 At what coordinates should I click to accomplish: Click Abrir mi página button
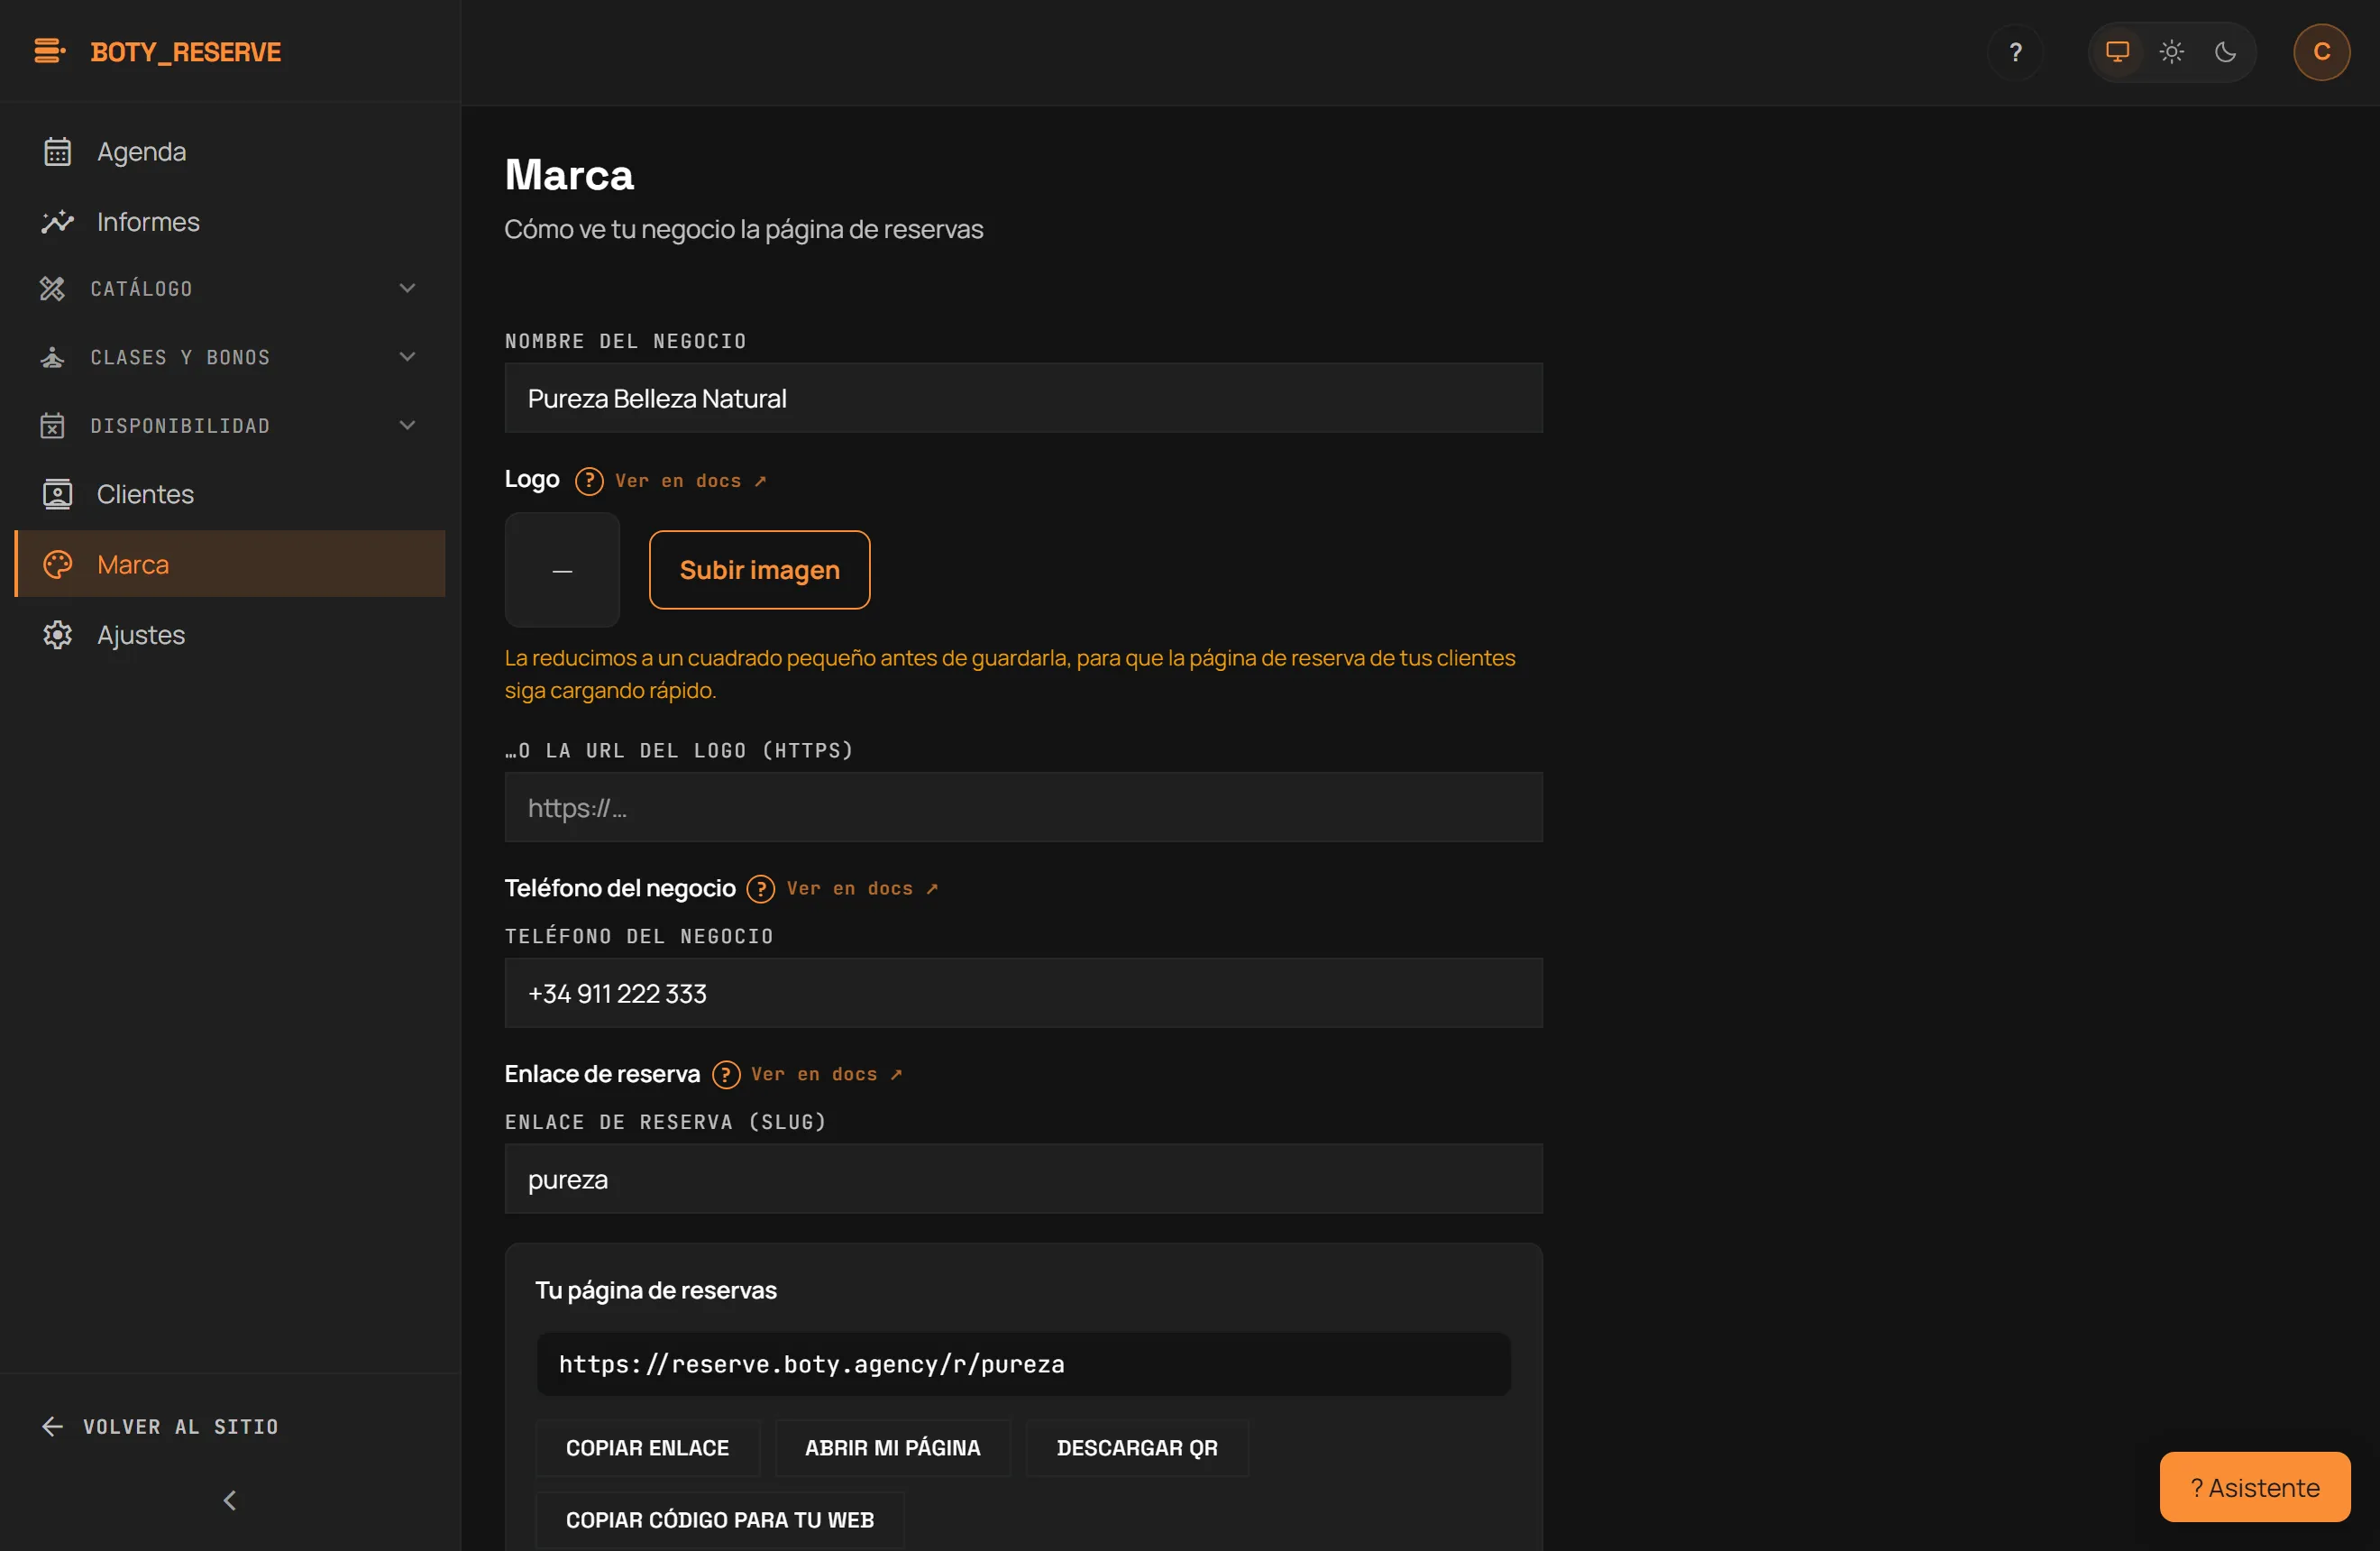(892, 1448)
